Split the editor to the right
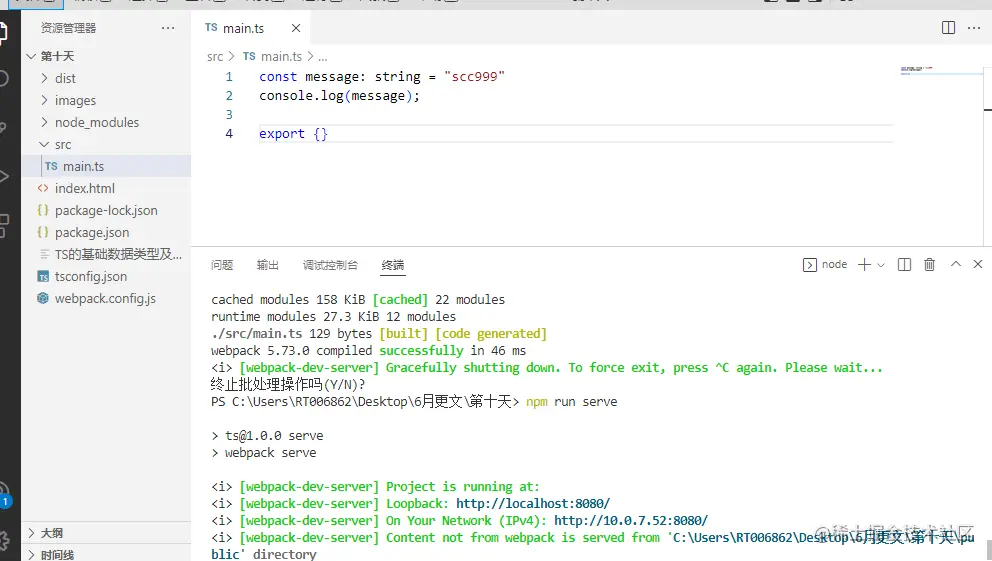992x561 pixels. coord(948,27)
